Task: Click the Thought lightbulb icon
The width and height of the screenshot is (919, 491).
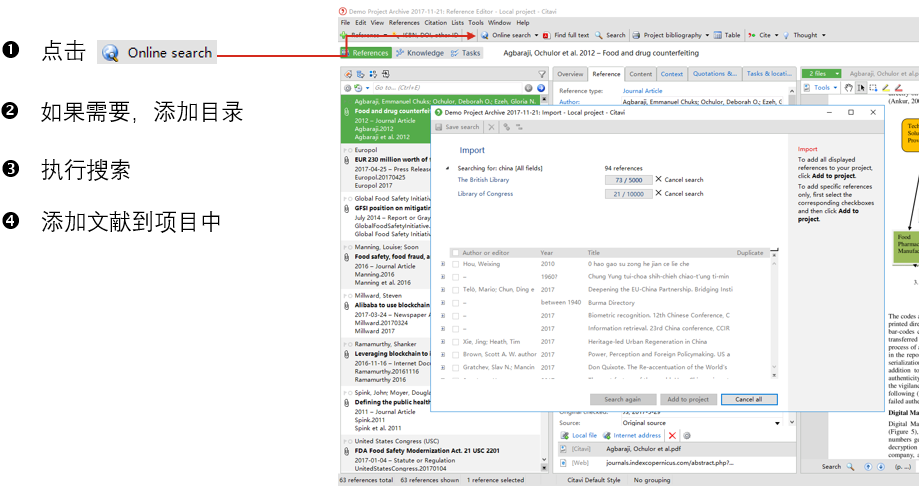Action: (786, 35)
